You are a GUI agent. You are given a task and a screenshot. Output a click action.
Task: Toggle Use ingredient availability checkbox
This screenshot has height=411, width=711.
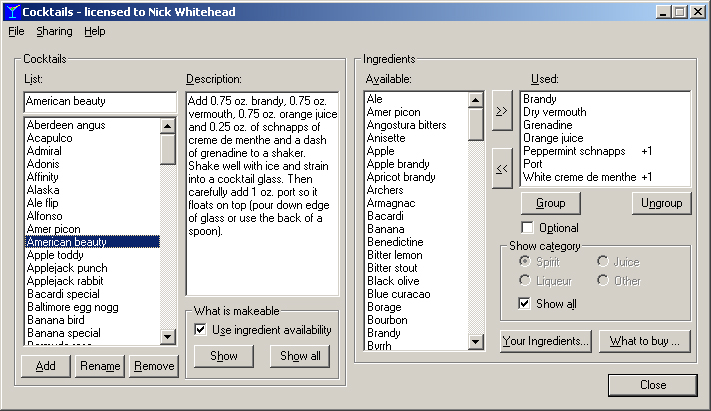click(200, 329)
